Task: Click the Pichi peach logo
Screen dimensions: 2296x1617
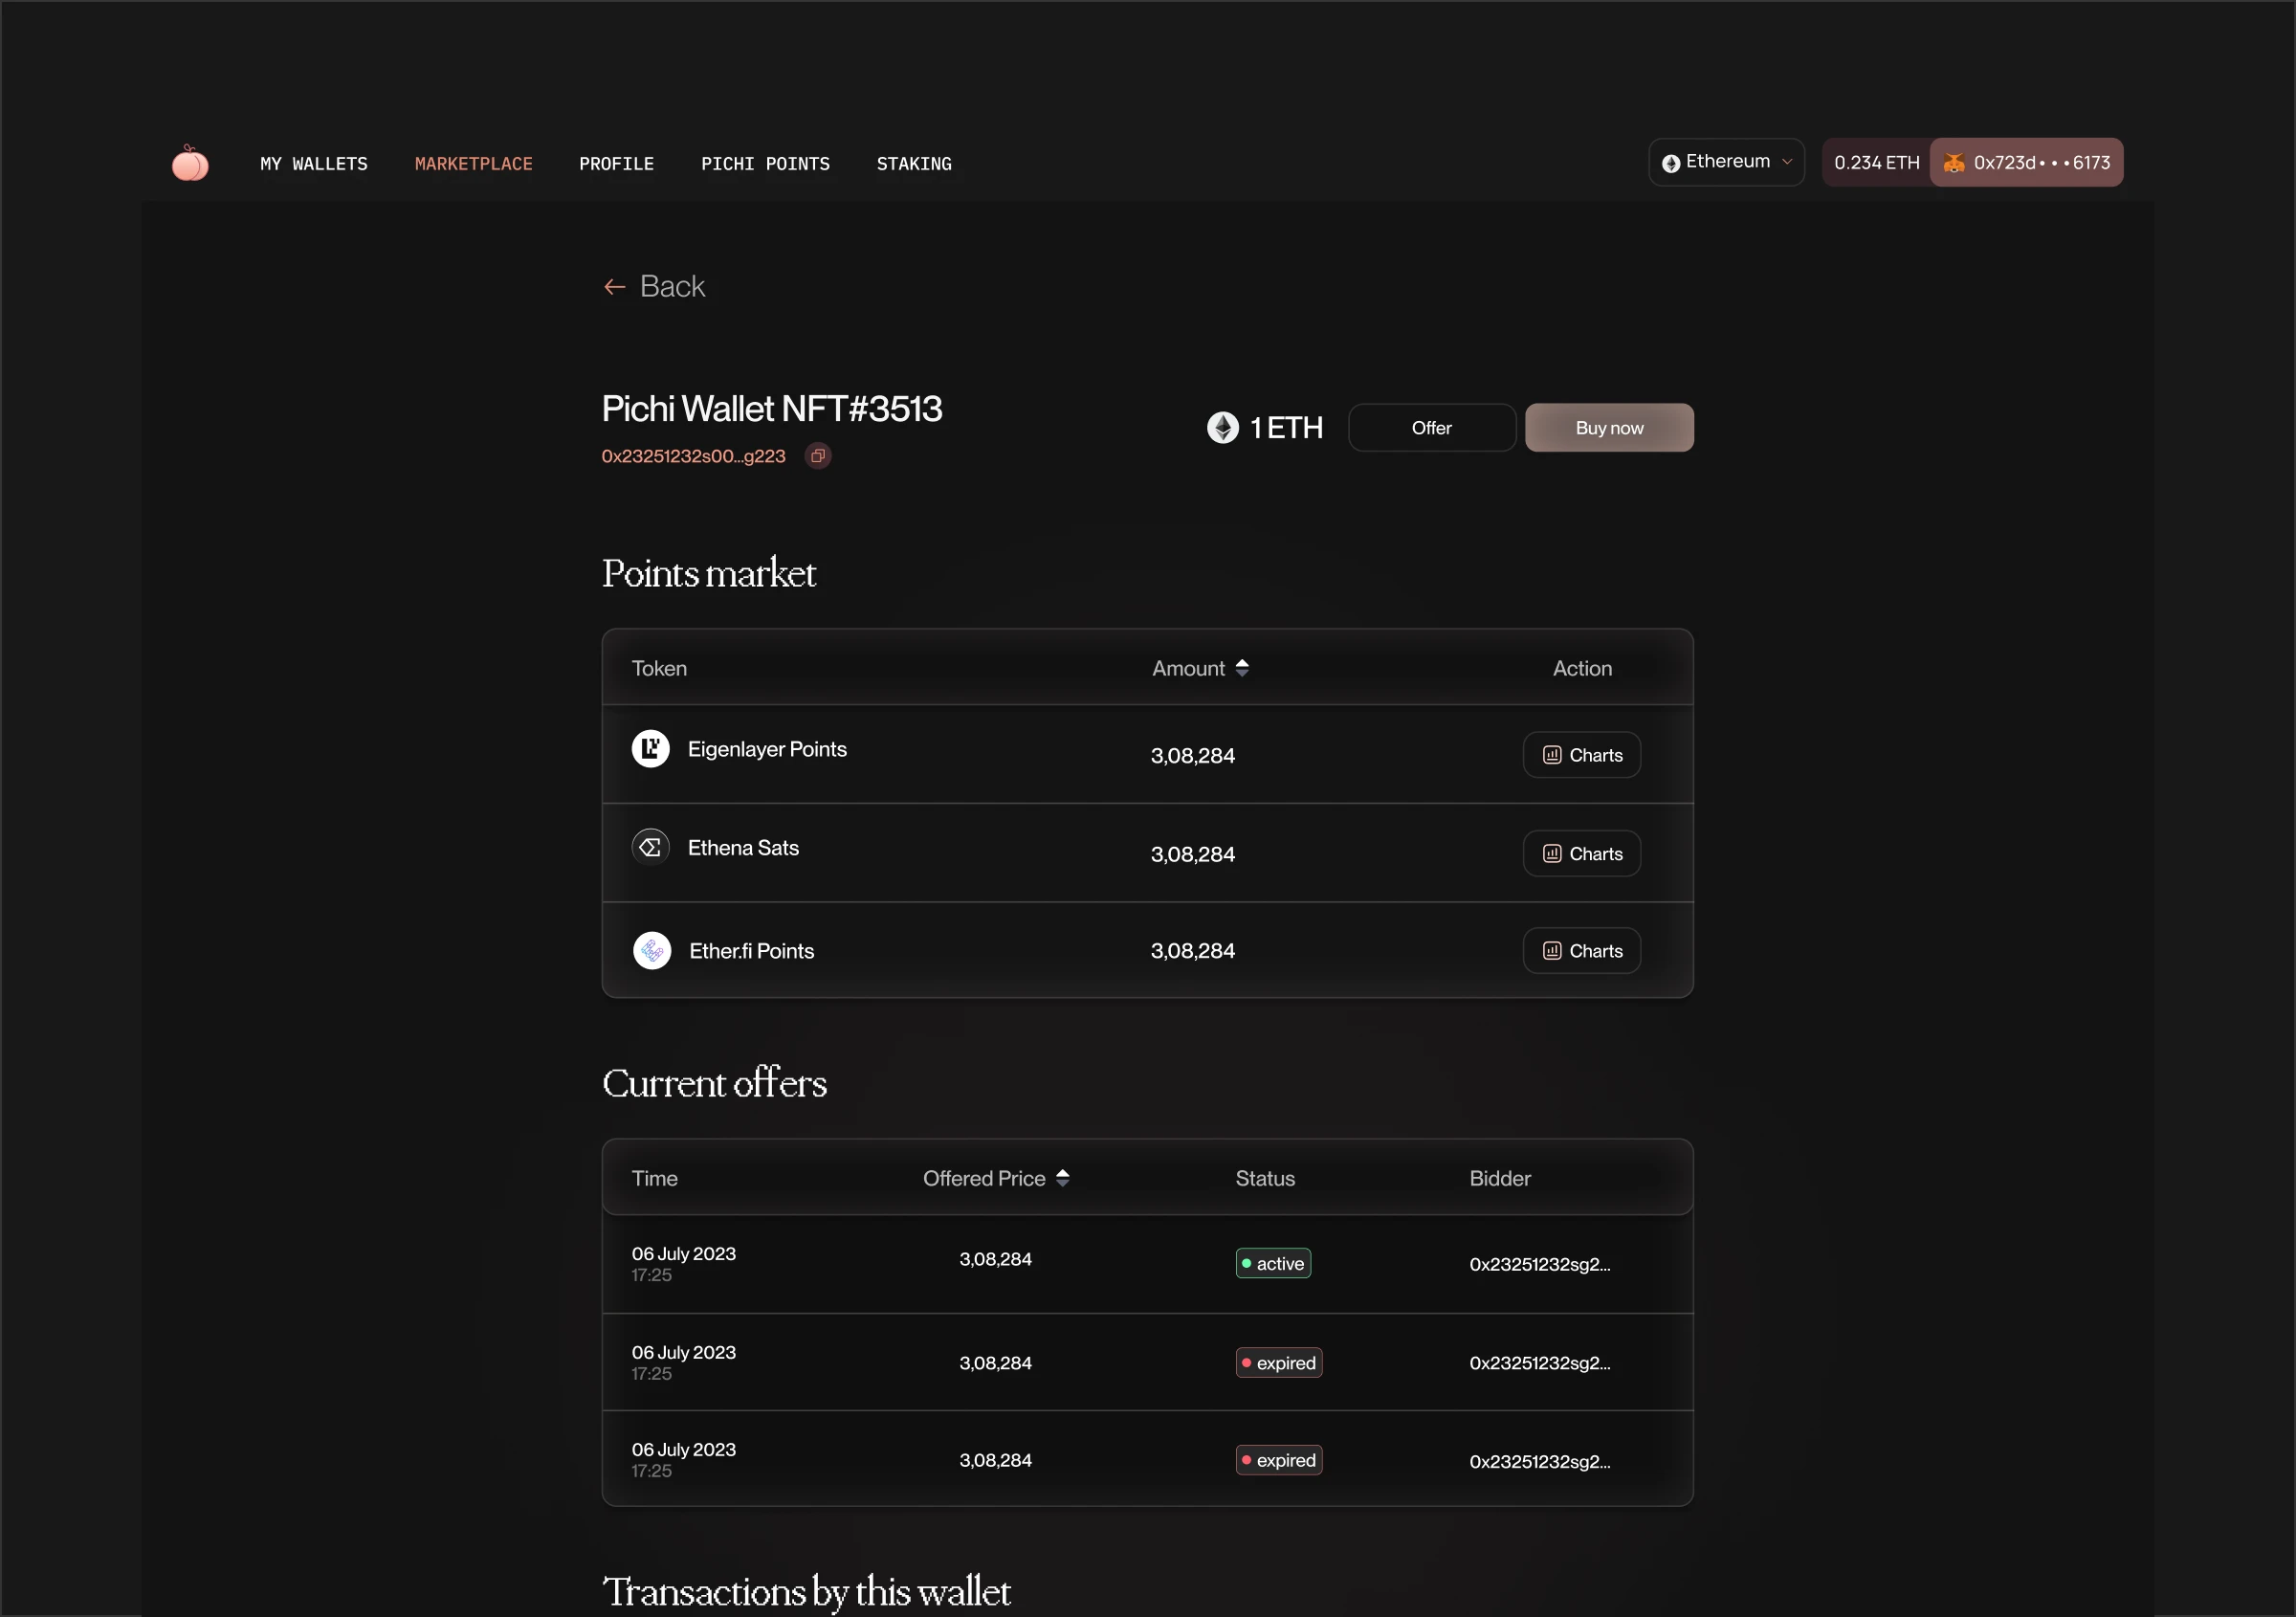Action: point(190,162)
